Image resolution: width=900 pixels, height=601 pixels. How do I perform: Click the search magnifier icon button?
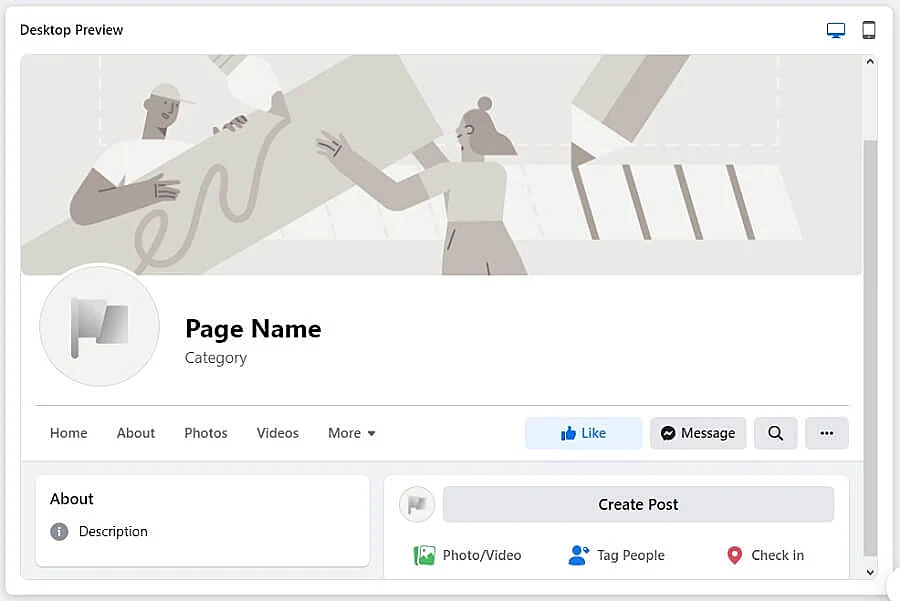[775, 433]
